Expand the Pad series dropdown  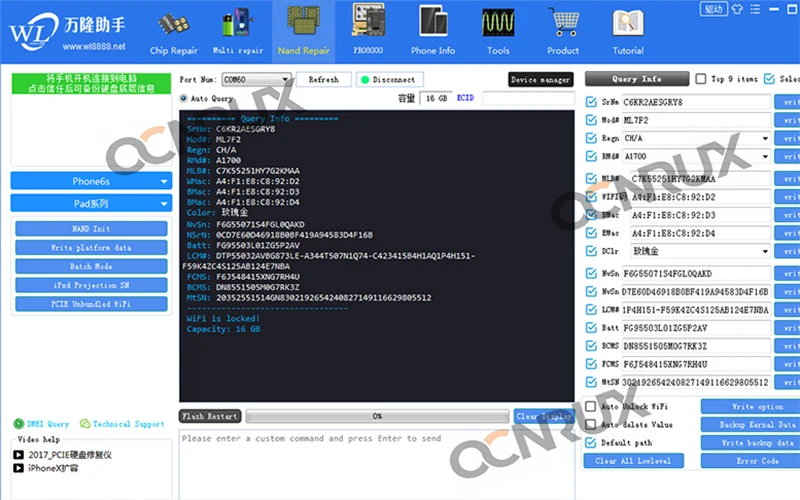point(91,204)
